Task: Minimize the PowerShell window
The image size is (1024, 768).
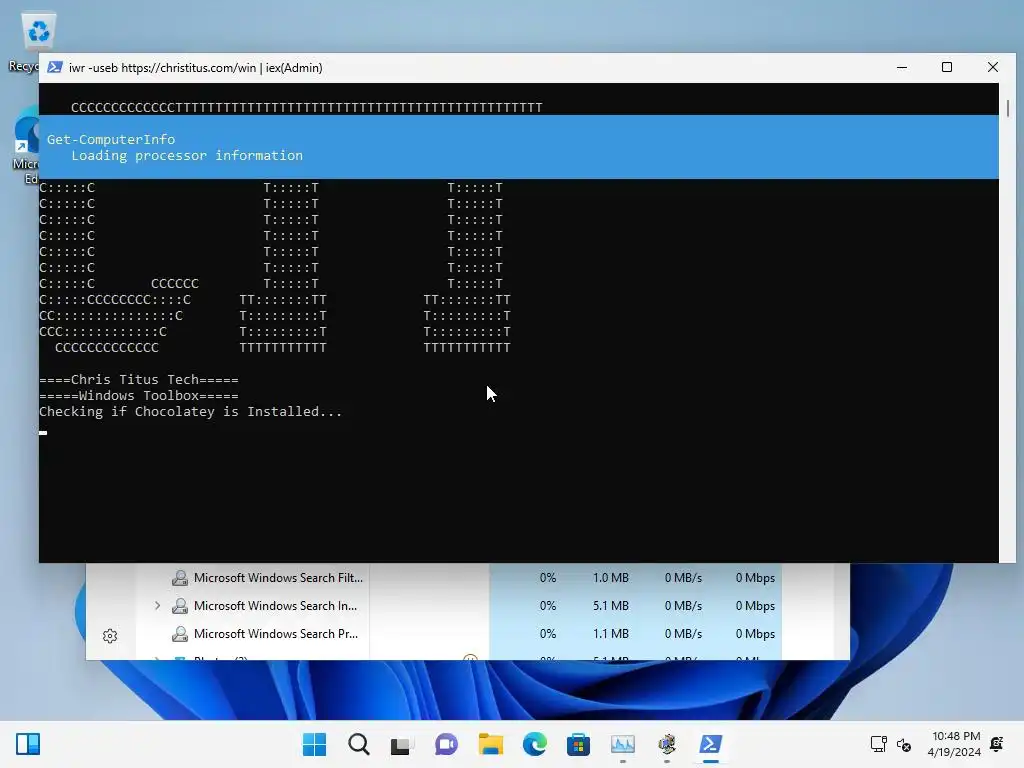Action: tap(902, 67)
